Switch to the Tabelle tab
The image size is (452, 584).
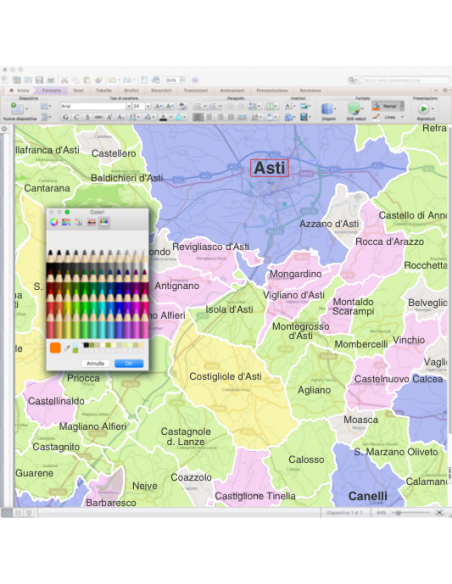pos(104,90)
